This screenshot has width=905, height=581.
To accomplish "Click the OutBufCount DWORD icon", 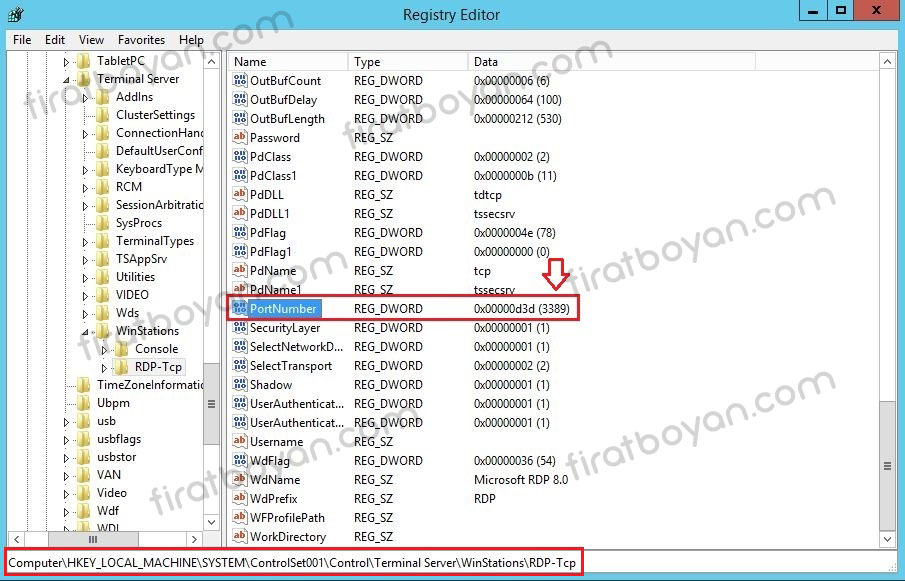I will [x=240, y=81].
